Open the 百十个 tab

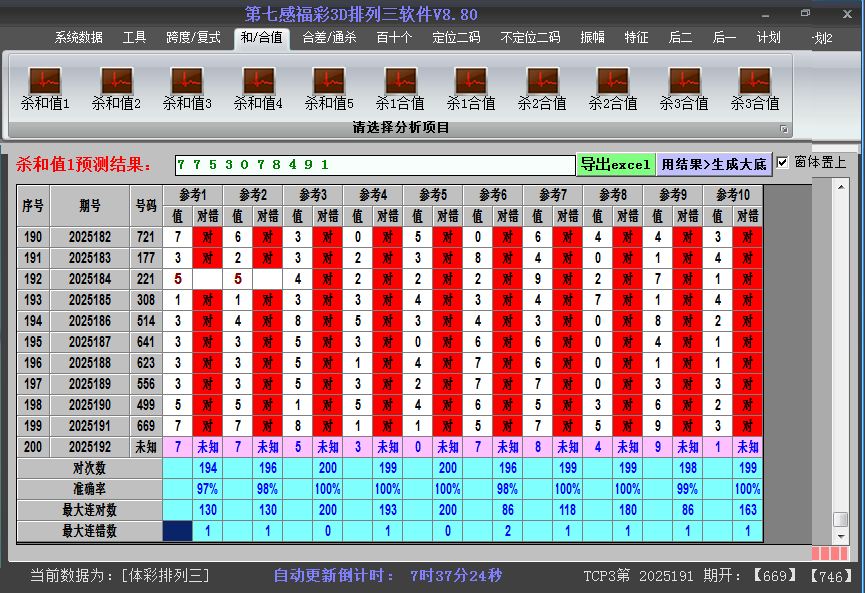pos(394,38)
